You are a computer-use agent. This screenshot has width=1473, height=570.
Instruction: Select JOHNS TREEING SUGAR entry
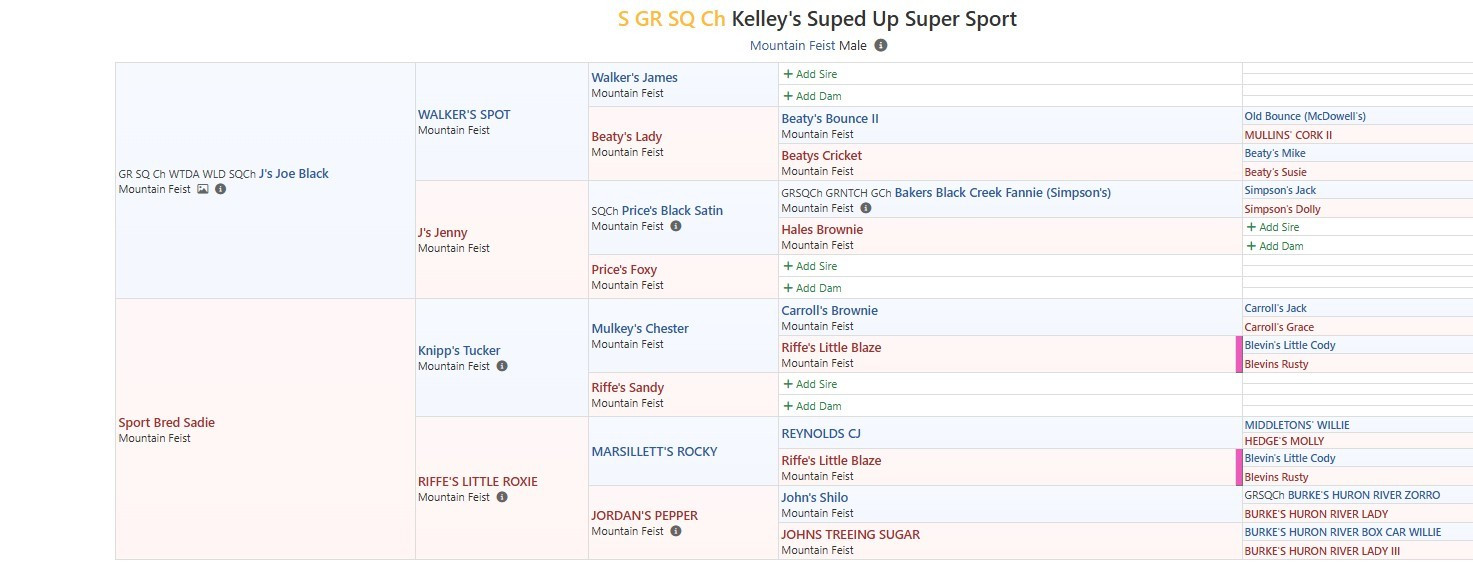(850, 534)
